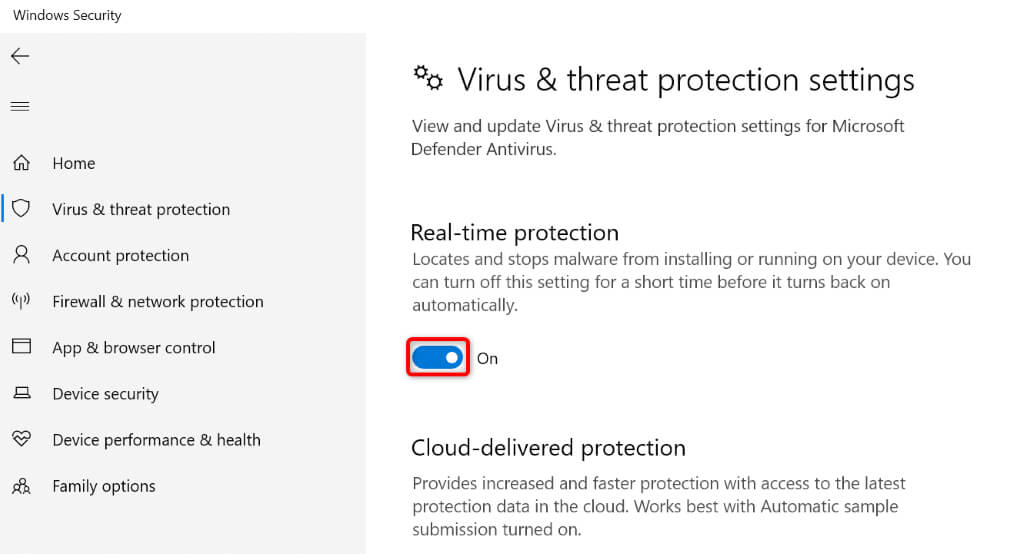
Task: Open the Family options people icon
Action: point(21,486)
